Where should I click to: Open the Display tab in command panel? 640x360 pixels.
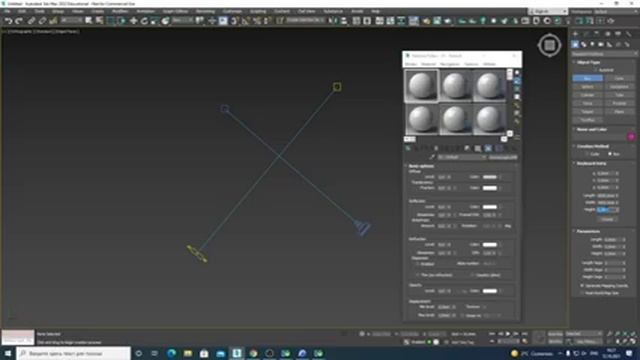[x=618, y=34]
